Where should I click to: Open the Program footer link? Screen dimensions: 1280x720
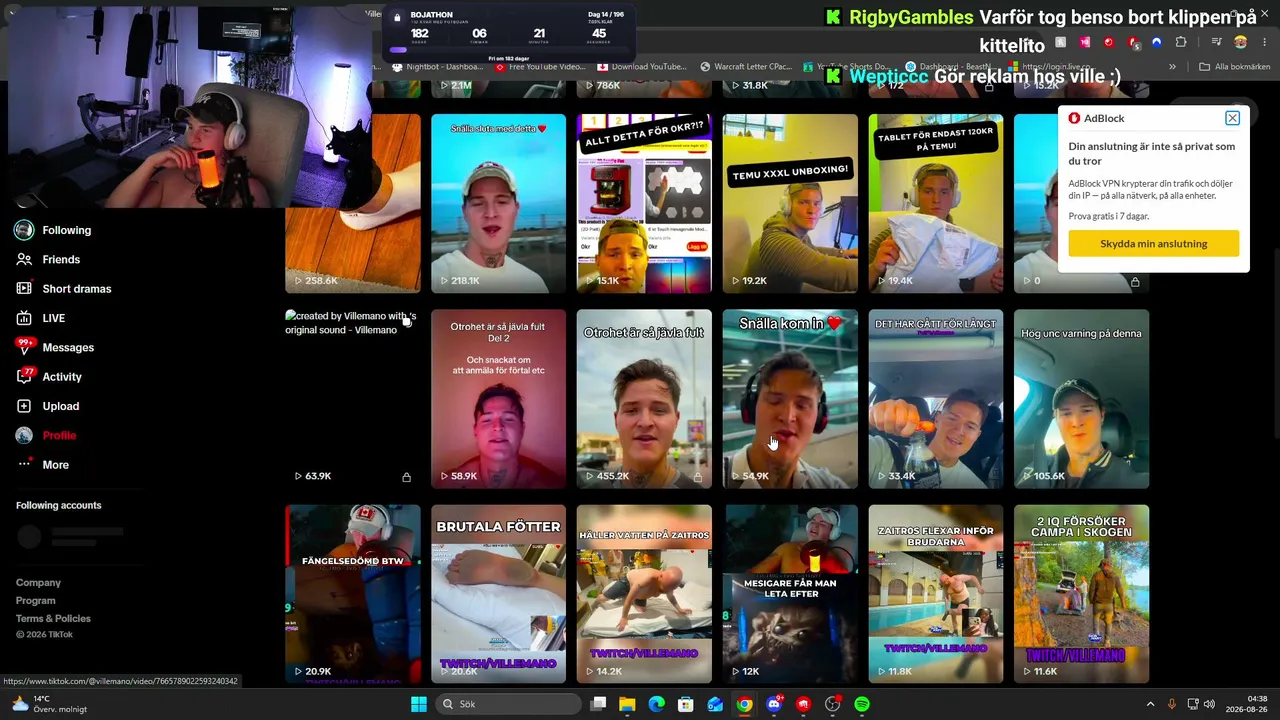[x=35, y=601]
